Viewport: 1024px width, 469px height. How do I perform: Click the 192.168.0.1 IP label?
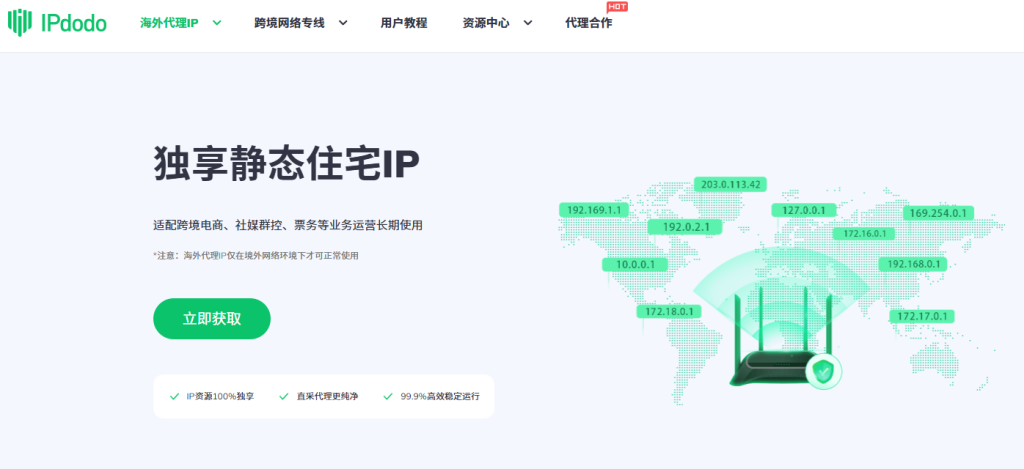[x=910, y=264]
